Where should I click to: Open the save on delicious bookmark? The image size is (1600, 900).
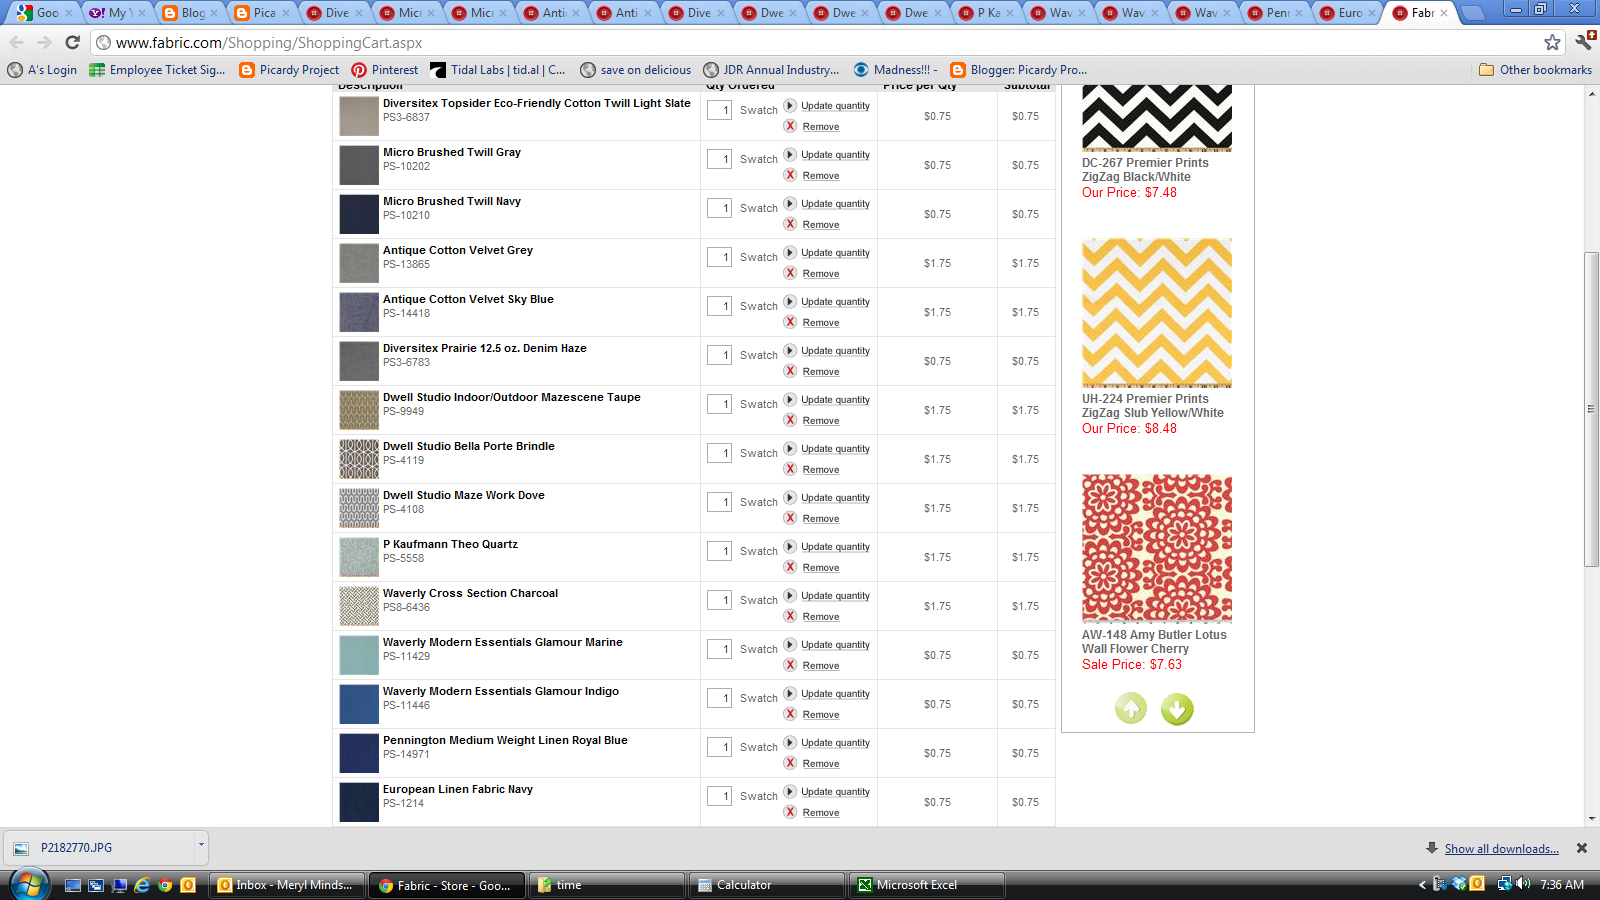pos(636,70)
